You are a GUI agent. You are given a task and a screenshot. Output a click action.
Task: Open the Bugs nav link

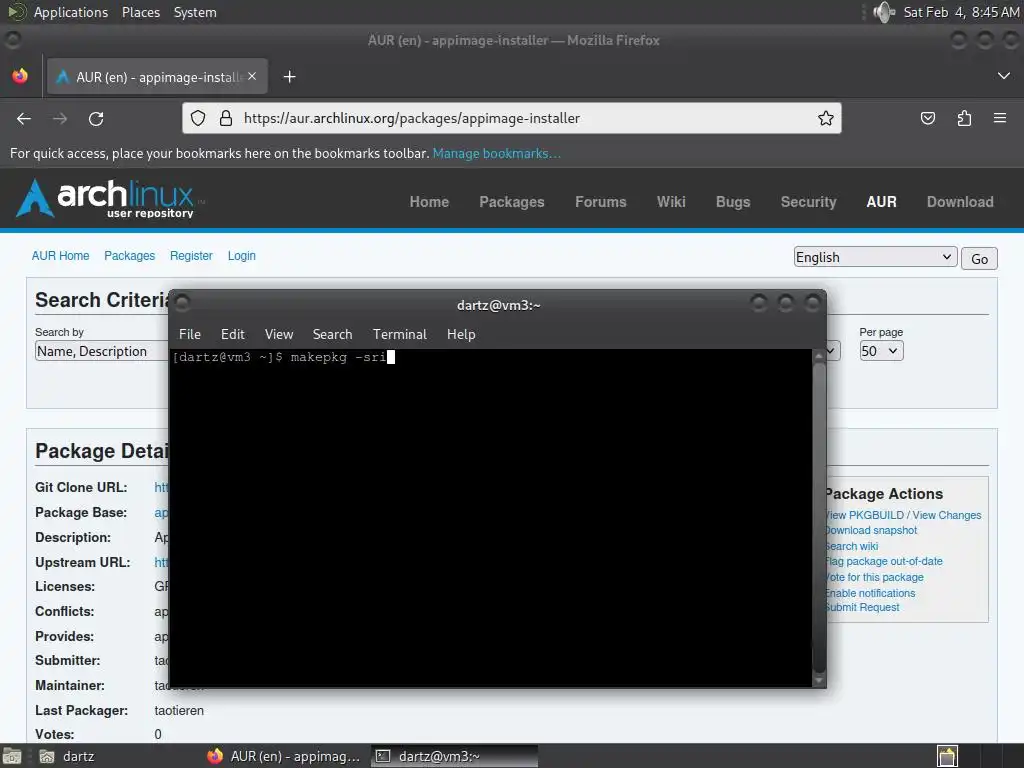733,202
